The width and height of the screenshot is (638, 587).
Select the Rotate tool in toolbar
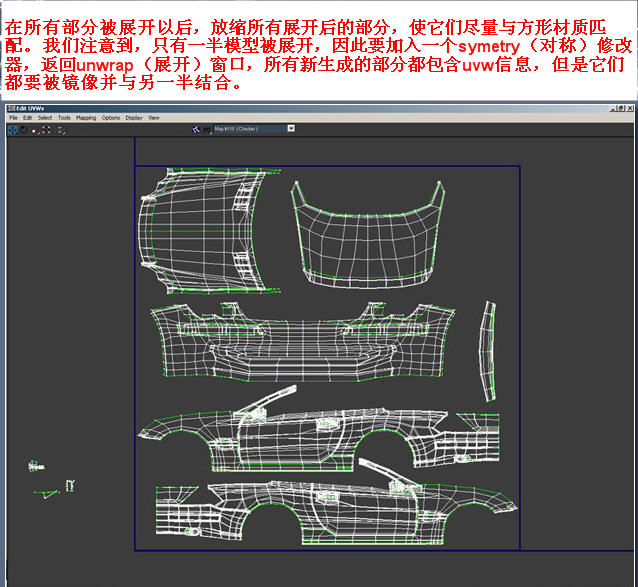click(22, 129)
